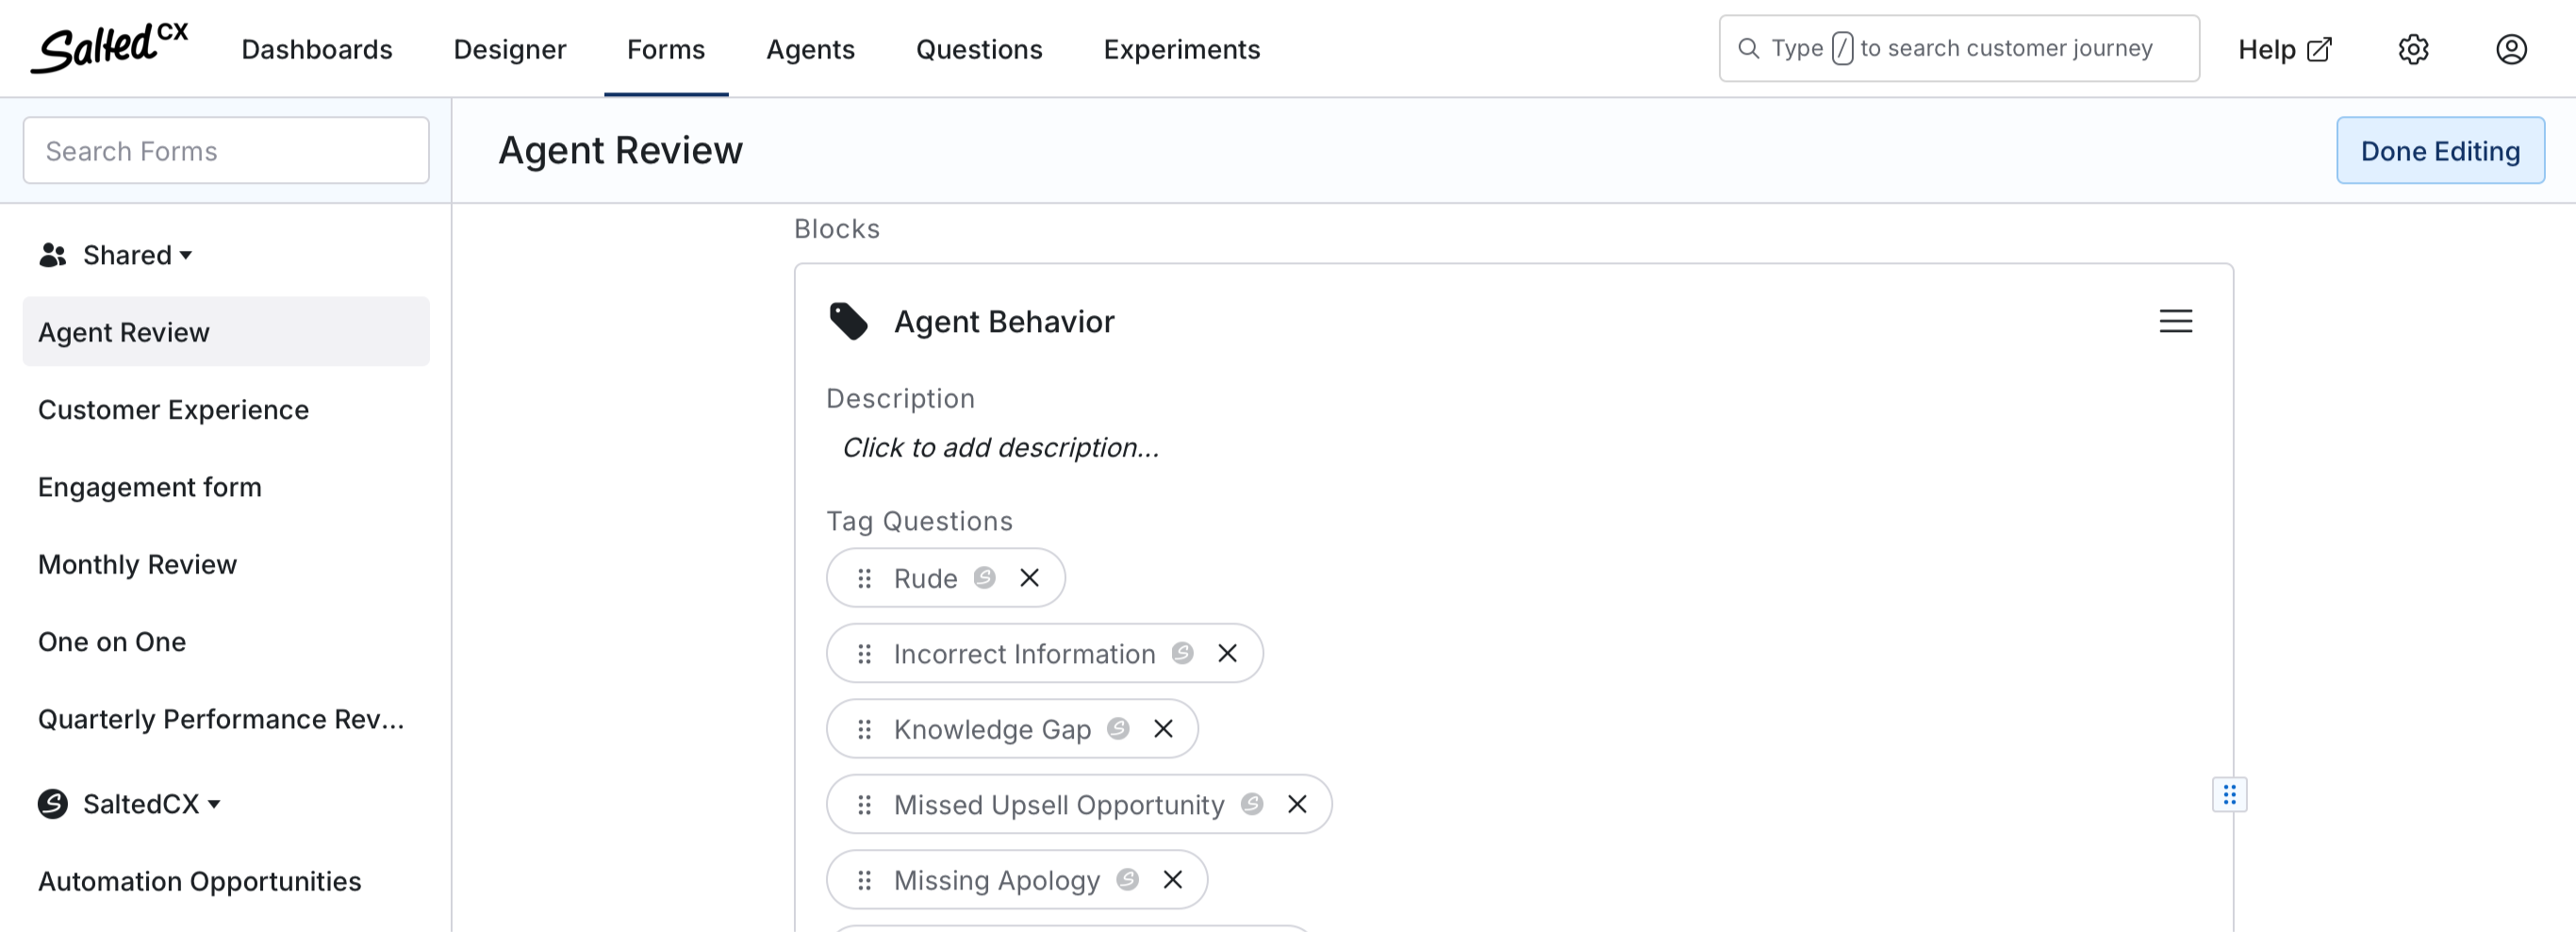Click the SaltedCX badge on Missed Upsell Opportunity
Screen dimensions: 2576x932
[1252, 803]
